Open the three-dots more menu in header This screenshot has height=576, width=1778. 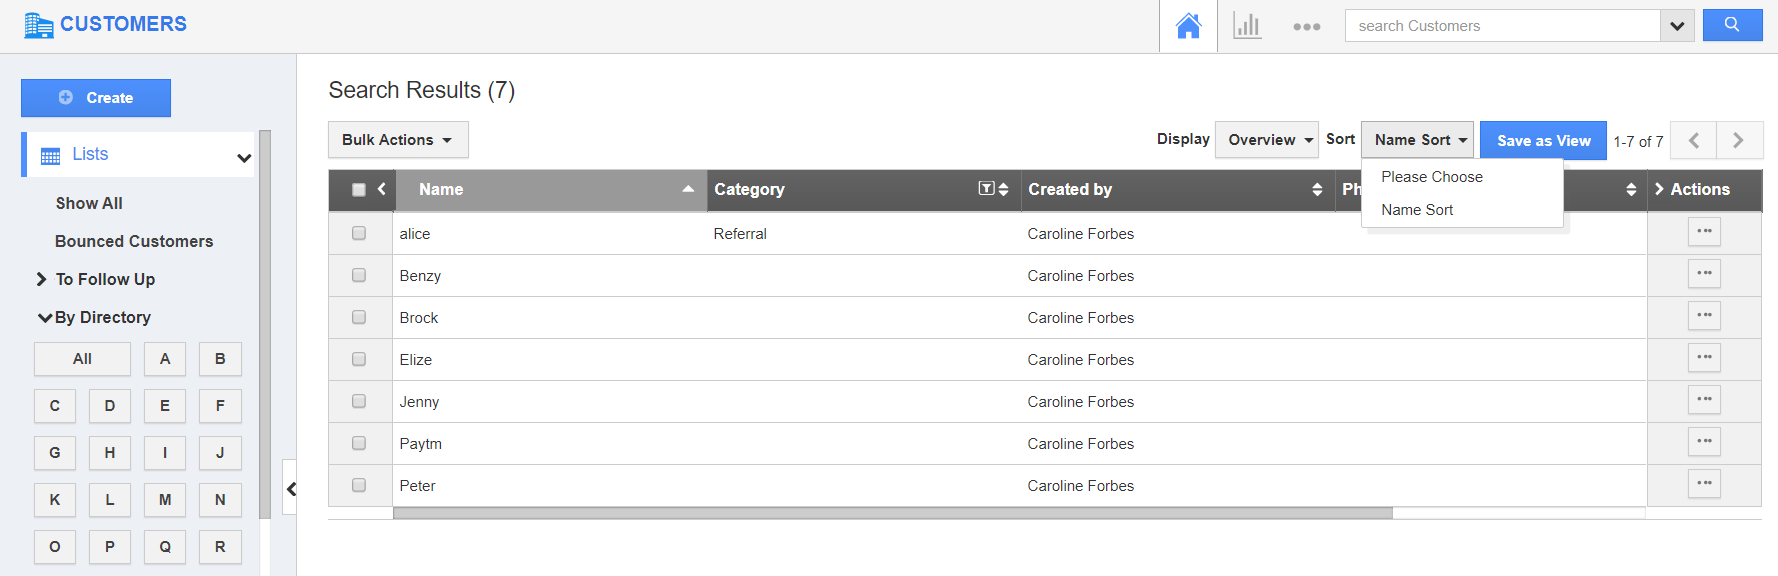click(x=1306, y=27)
